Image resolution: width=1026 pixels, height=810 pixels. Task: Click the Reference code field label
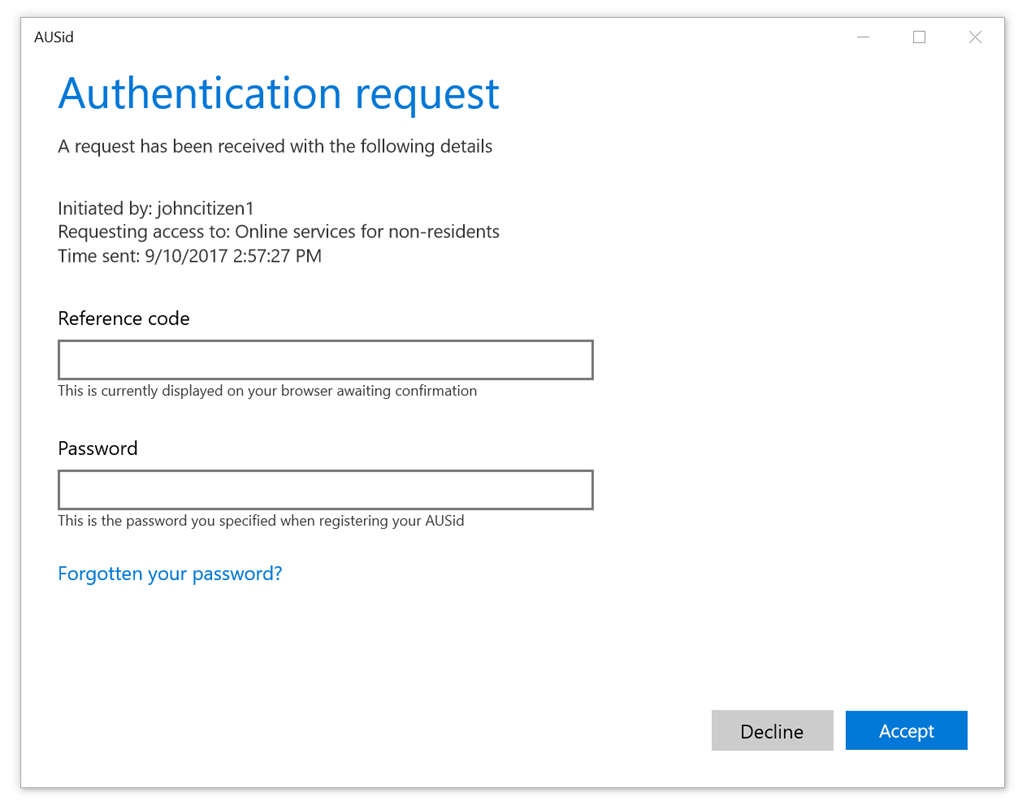click(124, 319)
